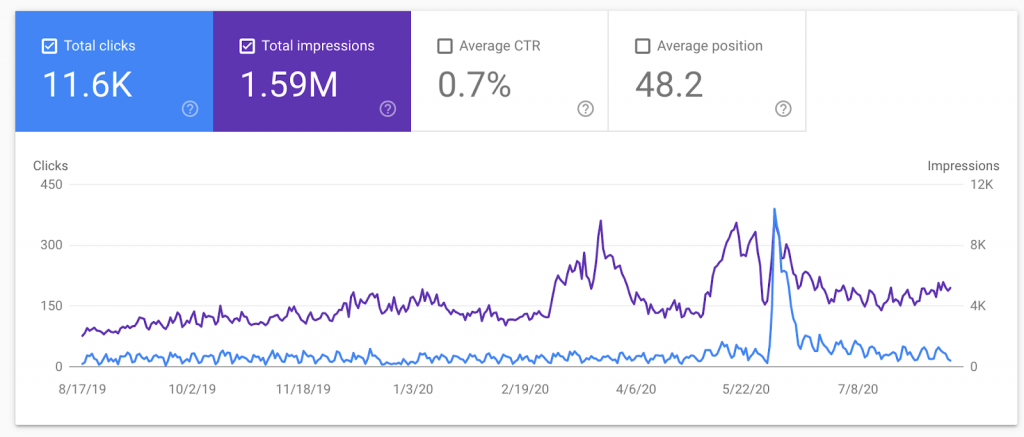Tick the Average position checkbox

point(643,46)
